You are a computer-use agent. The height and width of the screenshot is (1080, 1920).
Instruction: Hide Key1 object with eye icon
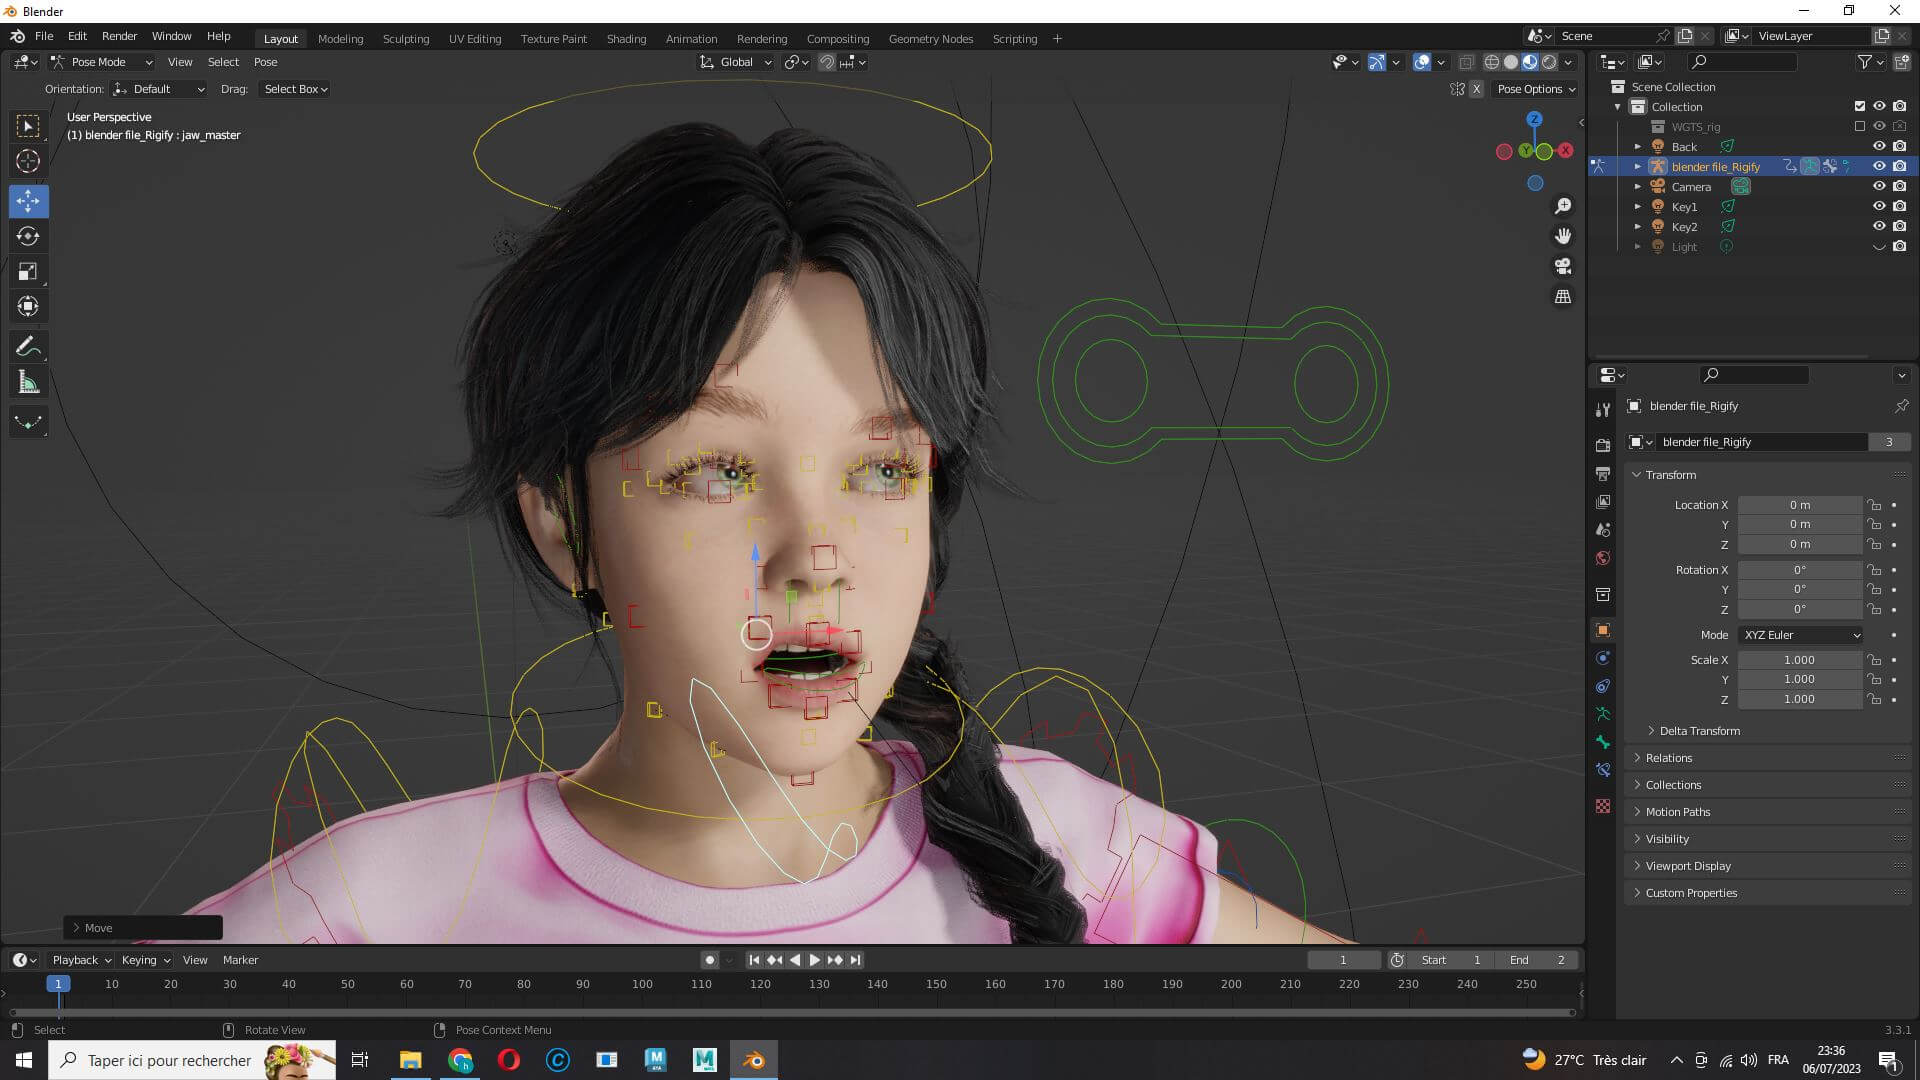(x=1879, y=207)
